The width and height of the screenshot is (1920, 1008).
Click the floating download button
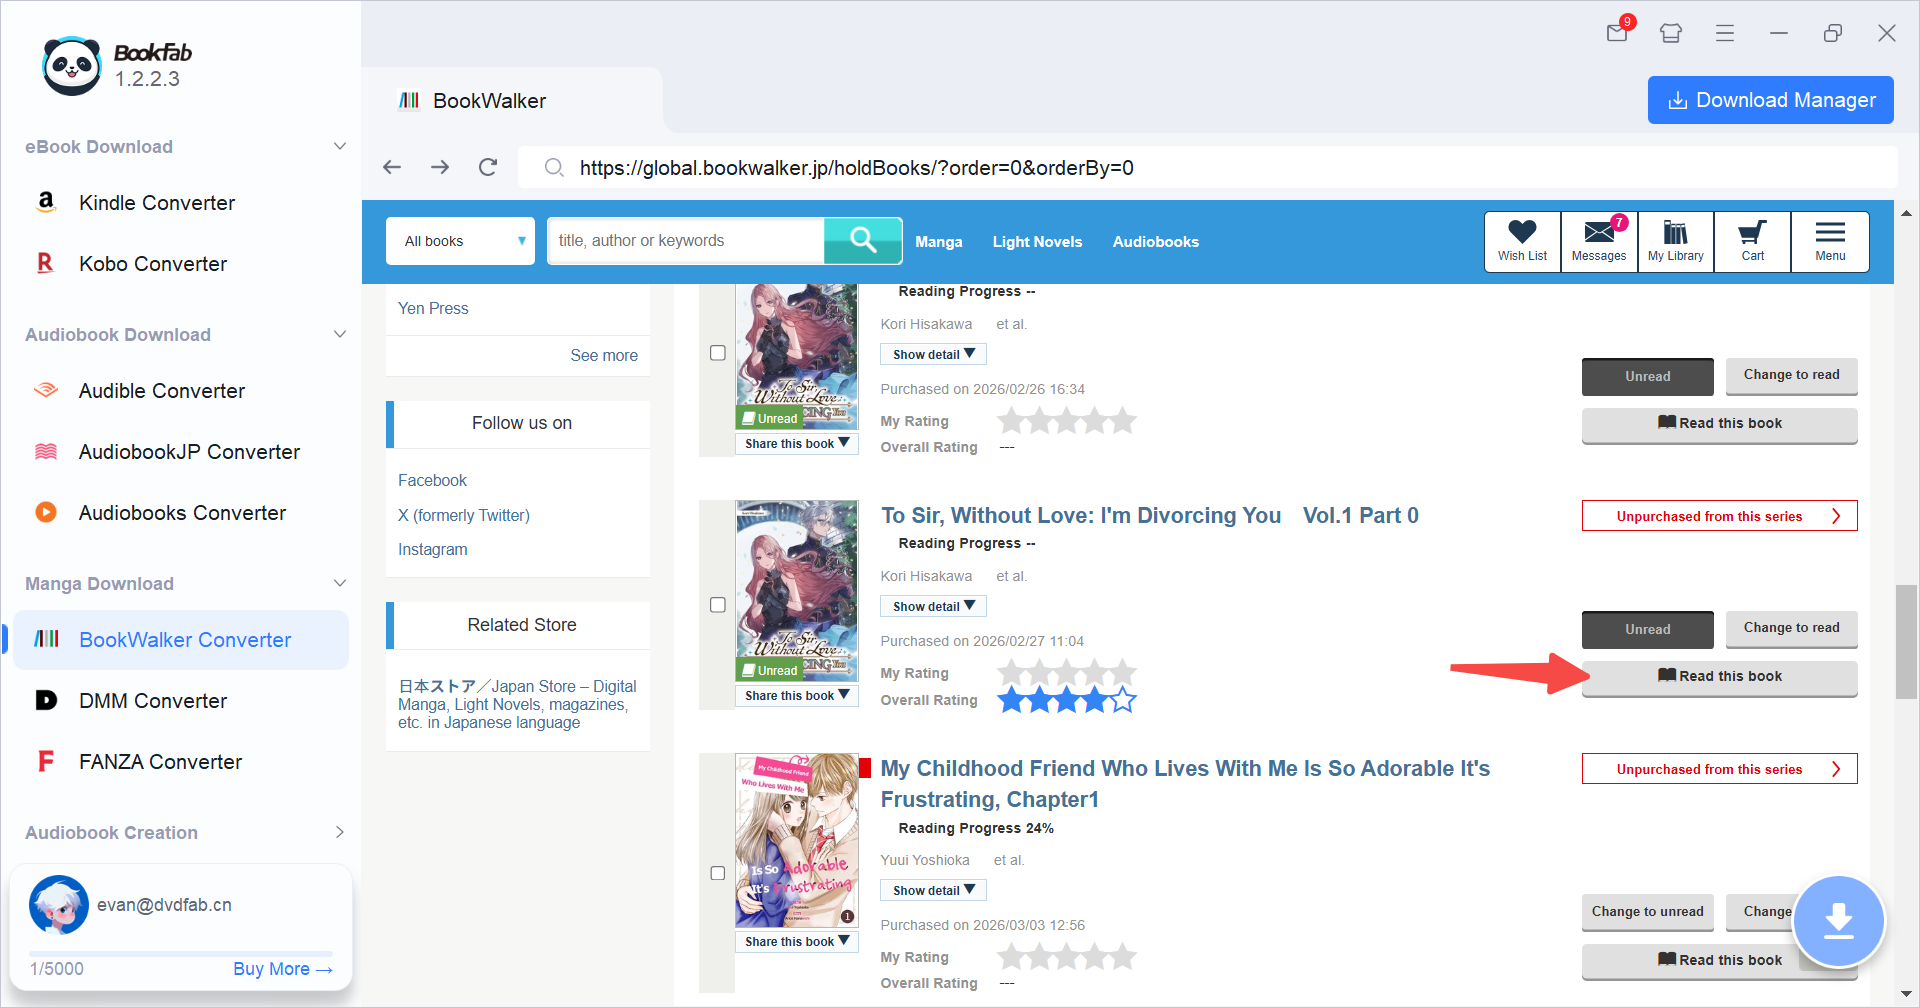click(x=1839, y=920)
